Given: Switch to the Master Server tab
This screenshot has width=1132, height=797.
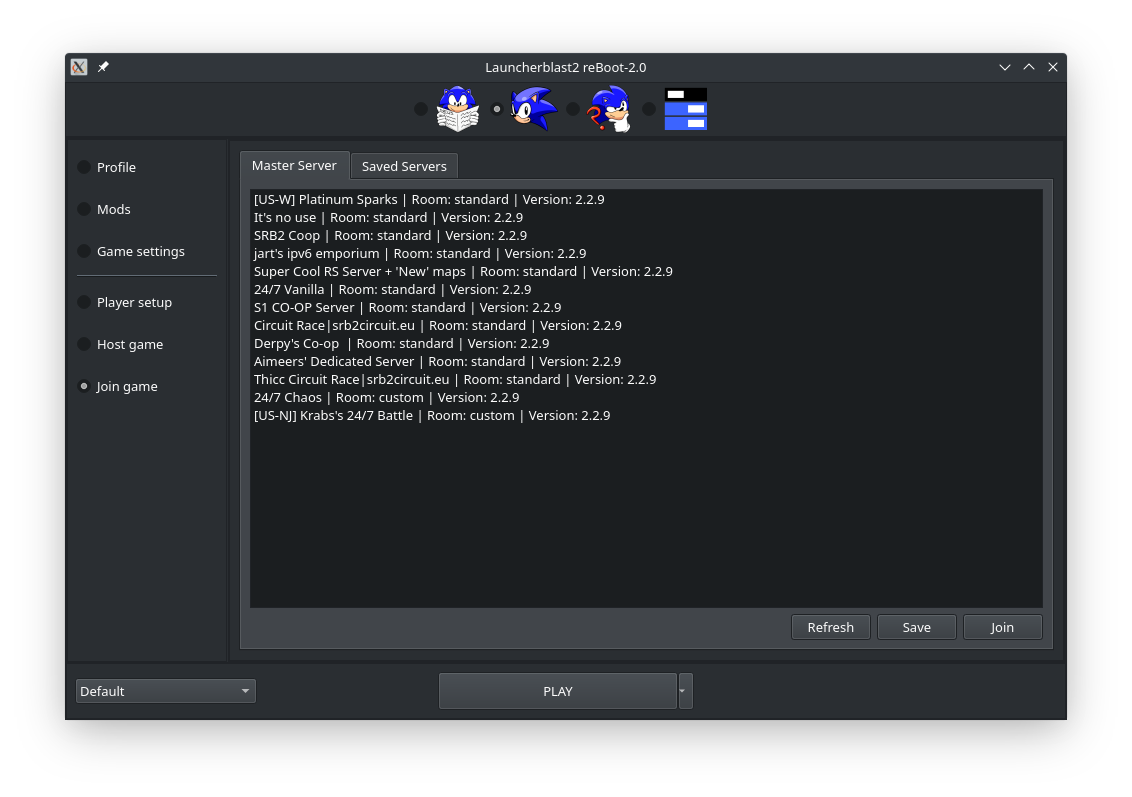Looking at the screenshot, I should pyautogui.click(x=295, y=165).
